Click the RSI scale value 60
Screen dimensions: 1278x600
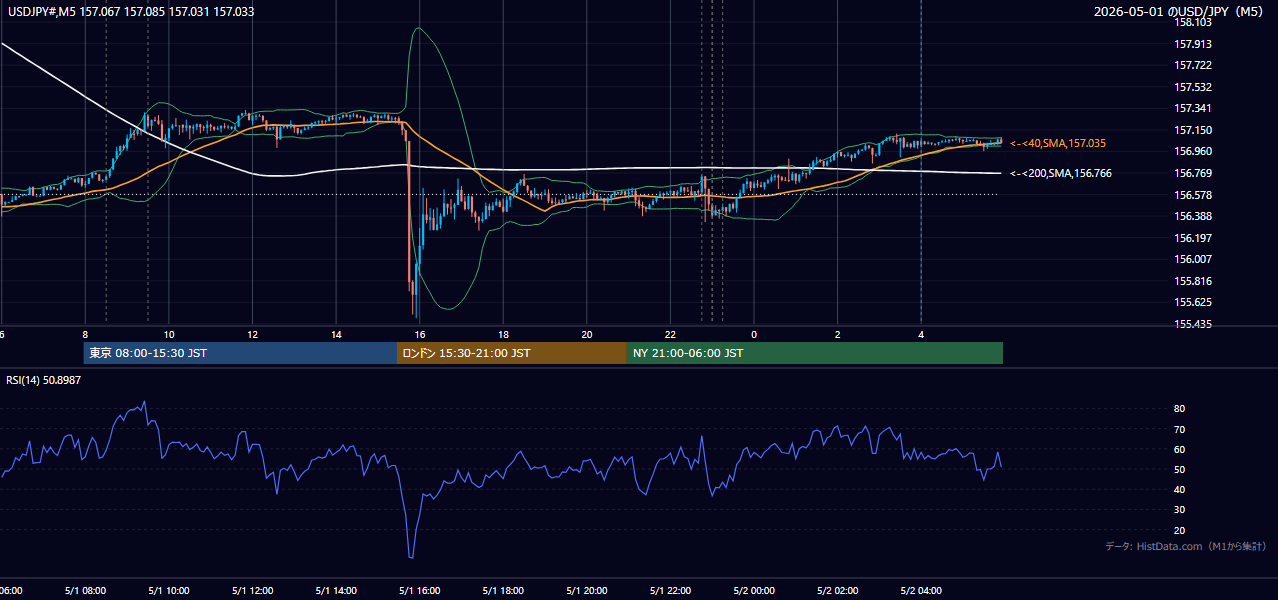[x=1179, y=449]
